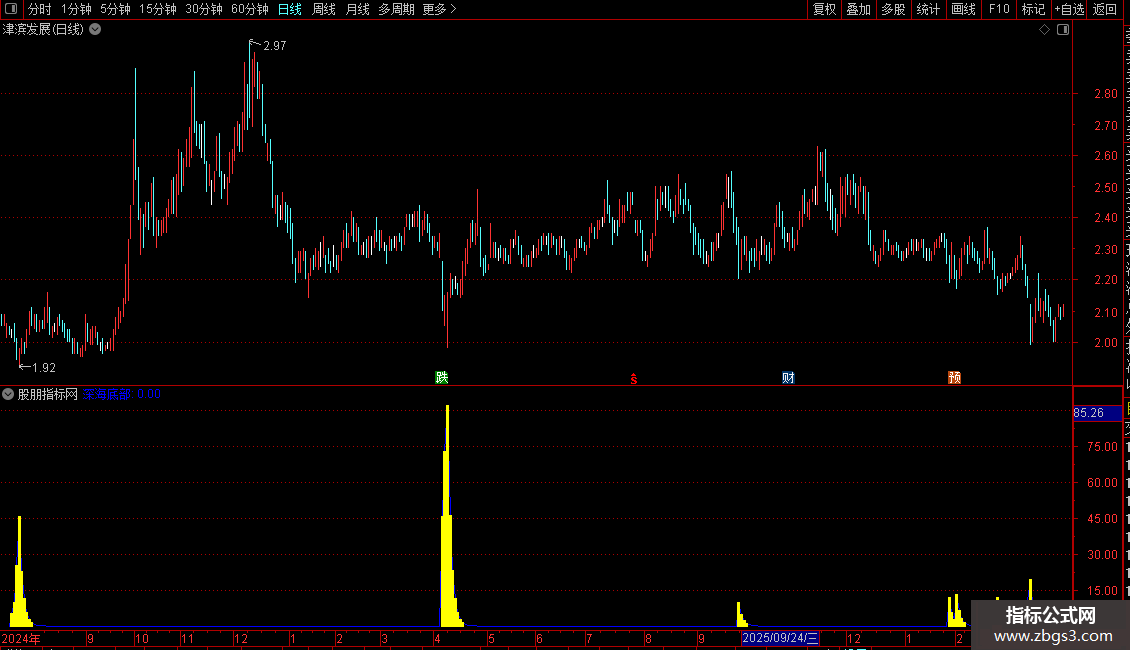Screen dimensions: 1130x650
Task: Click the diamond icon in the chart header
Action: 1044,30
